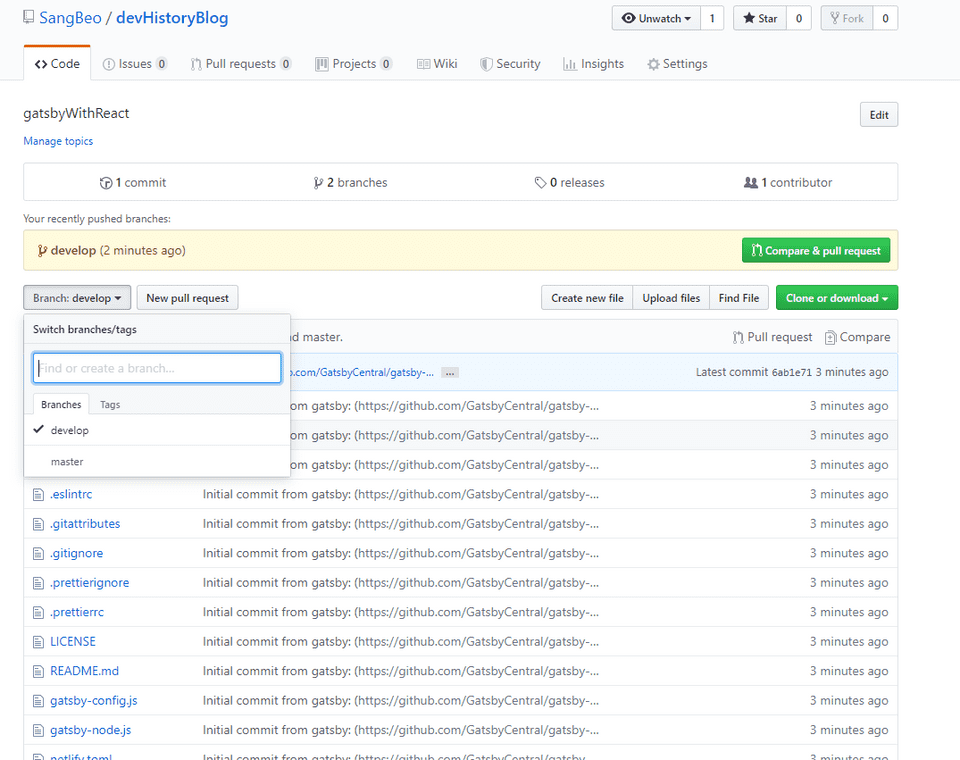Switch to the master branch
Screen dimensions: 960x760
click(x=67, y=462)
